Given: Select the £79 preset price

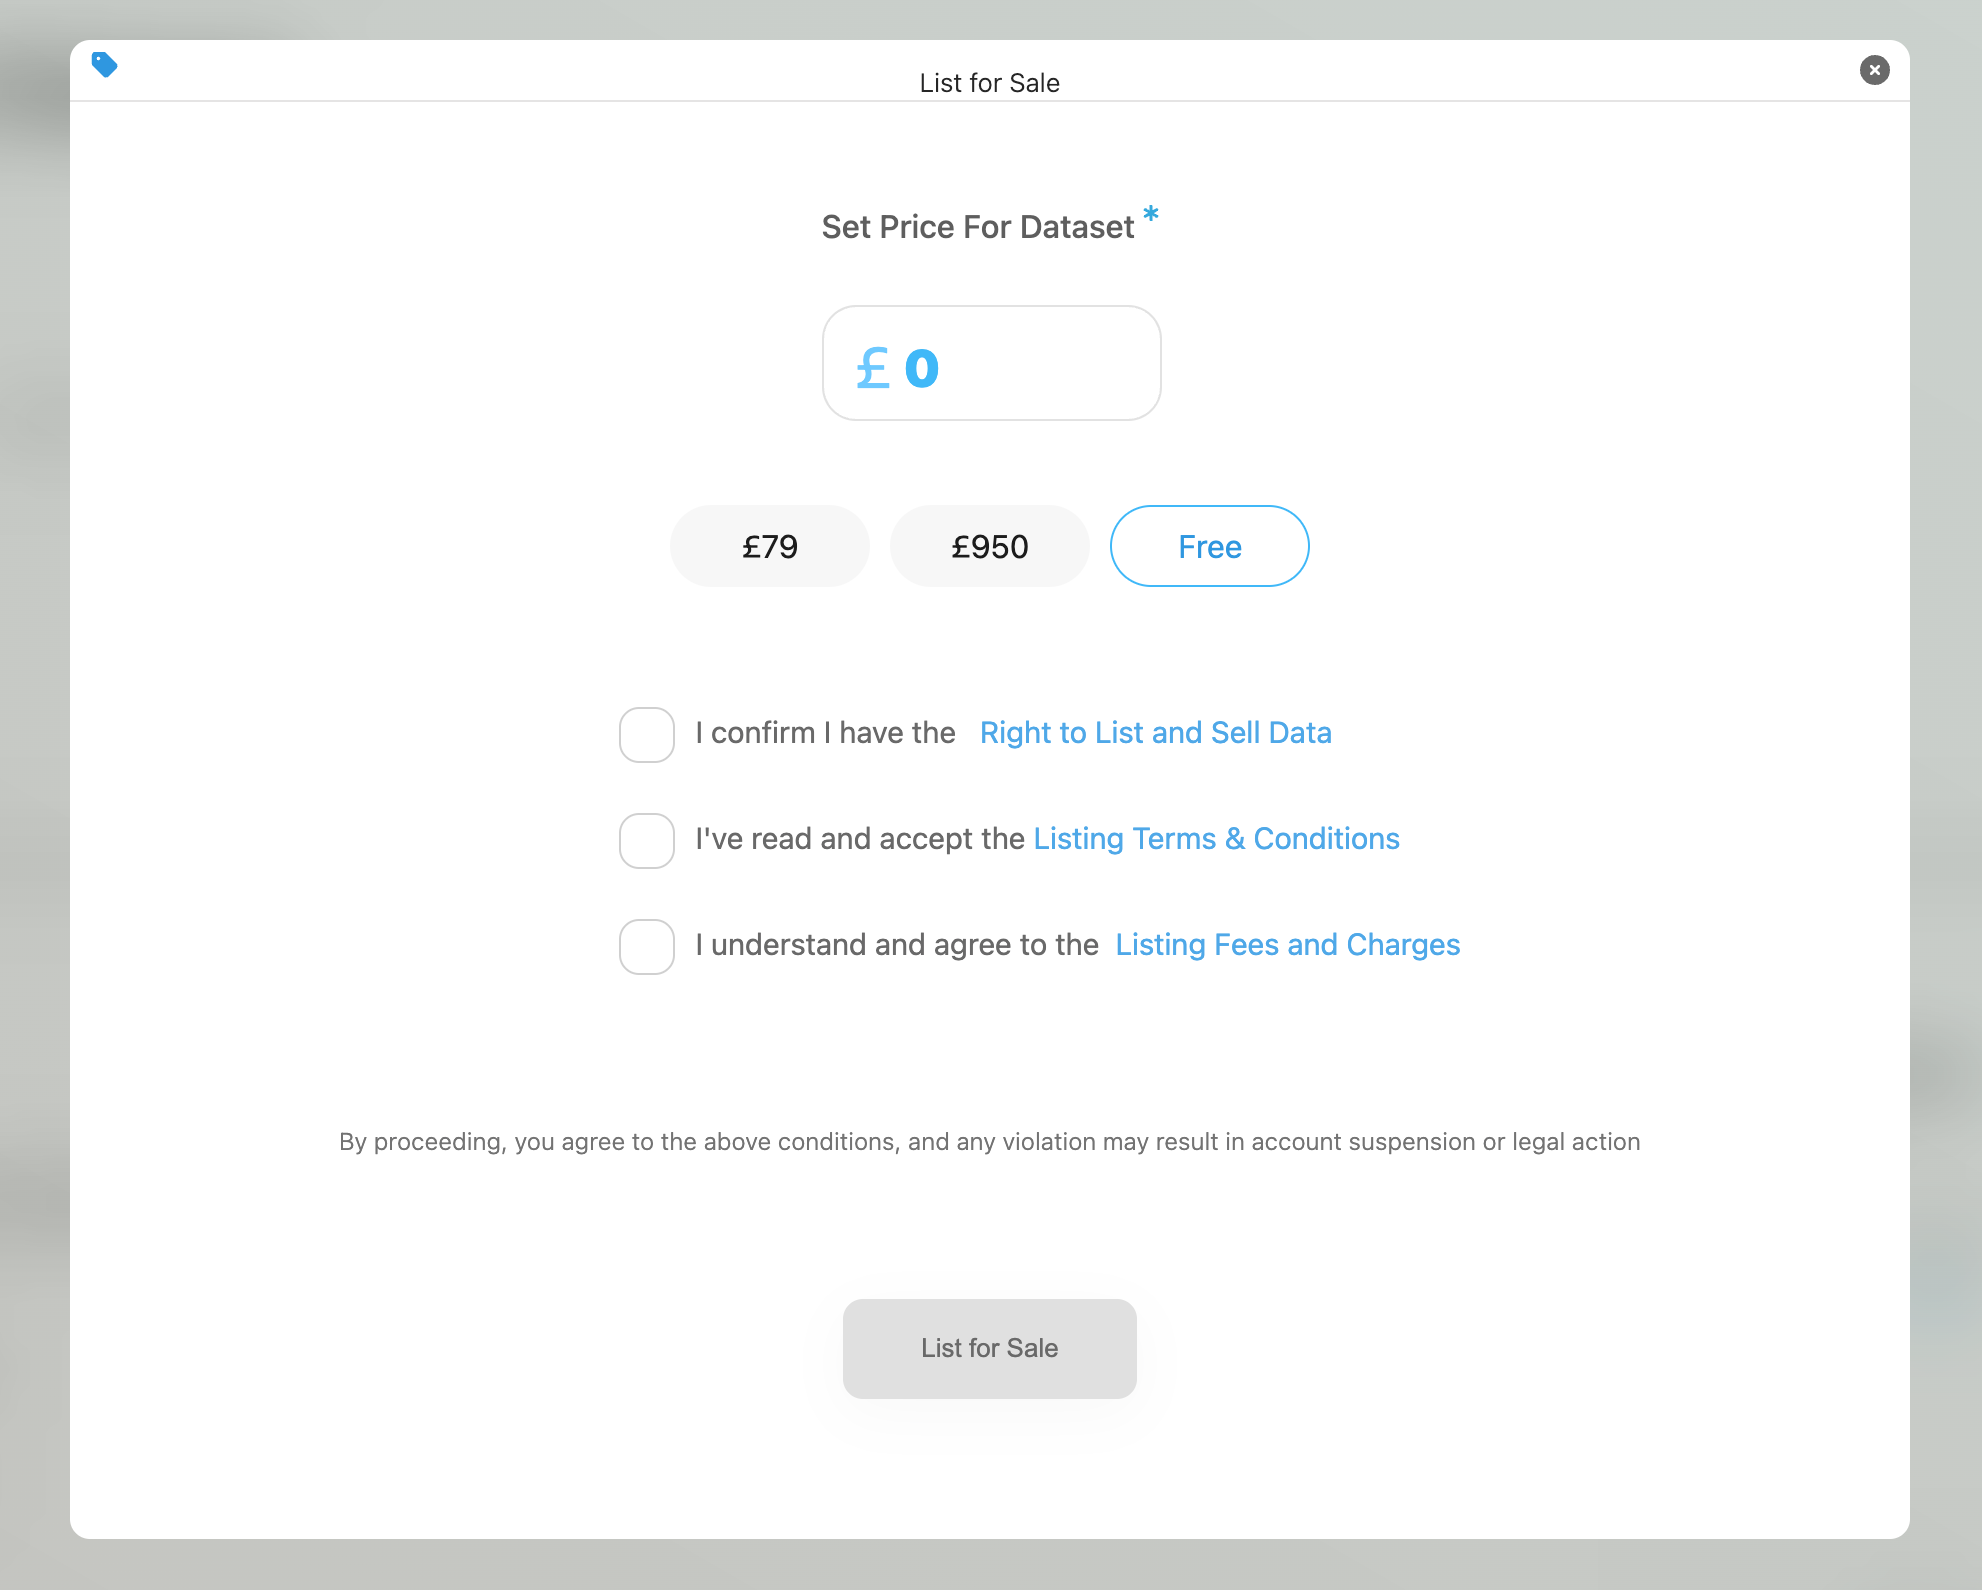Looking at the screenshot, I should point(769,546).
